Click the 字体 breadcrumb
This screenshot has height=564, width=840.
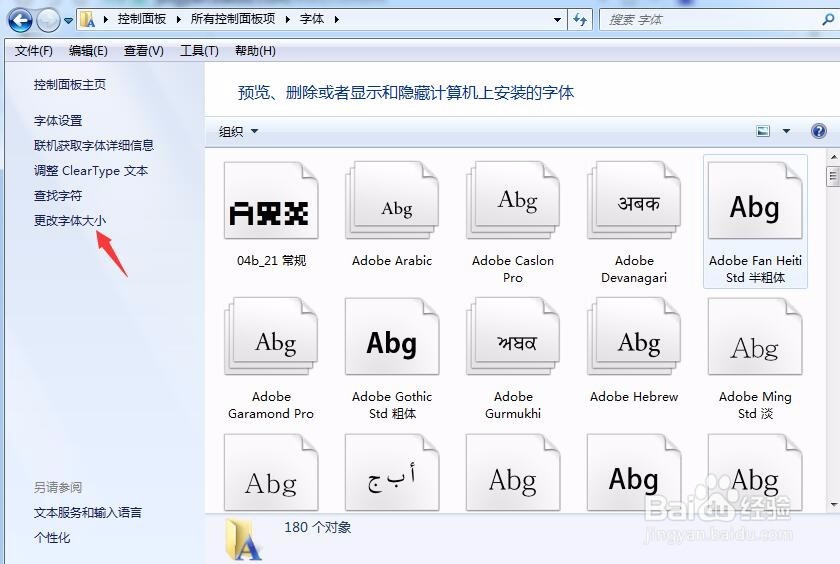point(312,19)
